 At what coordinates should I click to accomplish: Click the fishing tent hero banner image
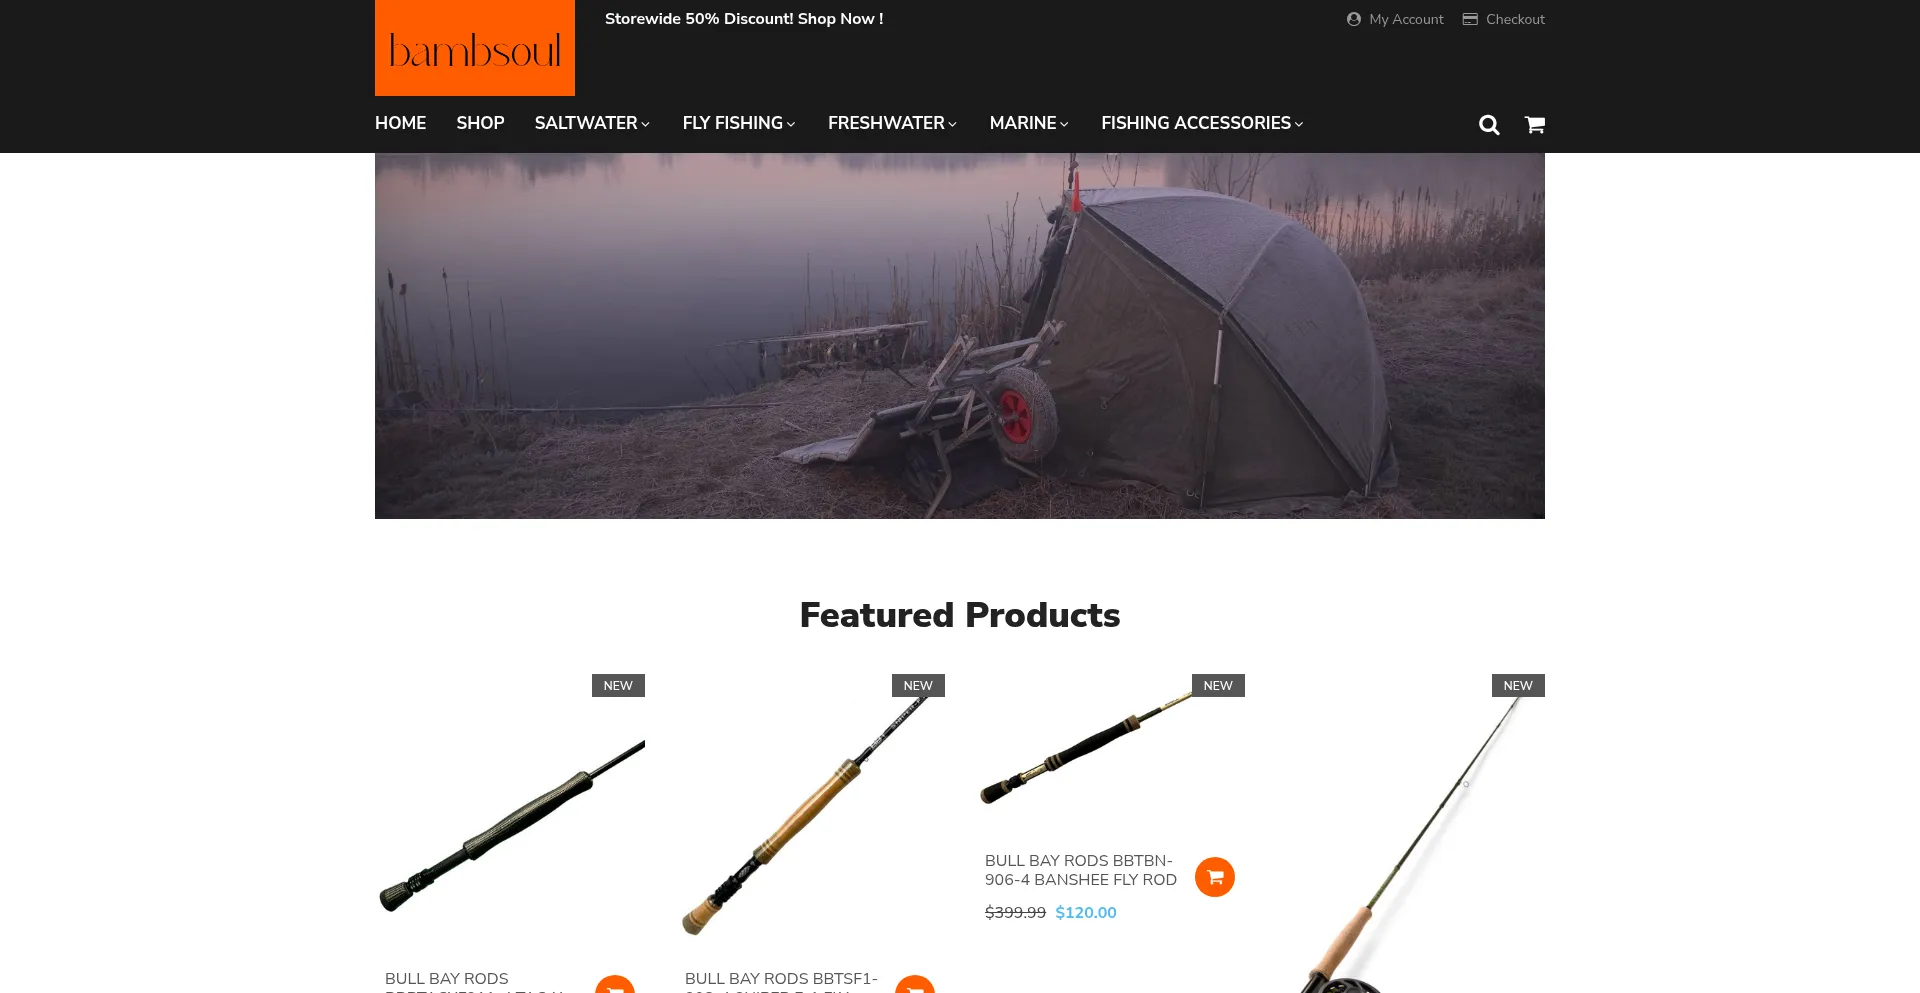(960, 336)
